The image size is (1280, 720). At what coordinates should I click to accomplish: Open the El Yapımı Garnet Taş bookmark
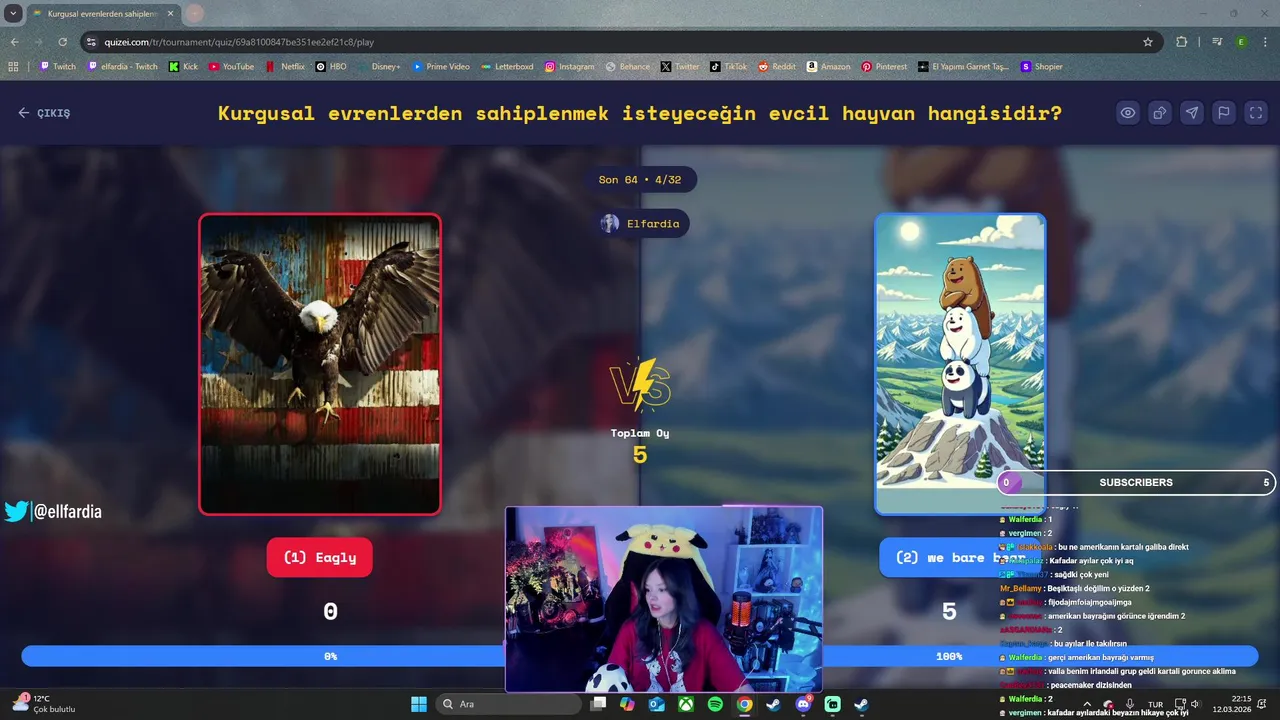point(964,67)
